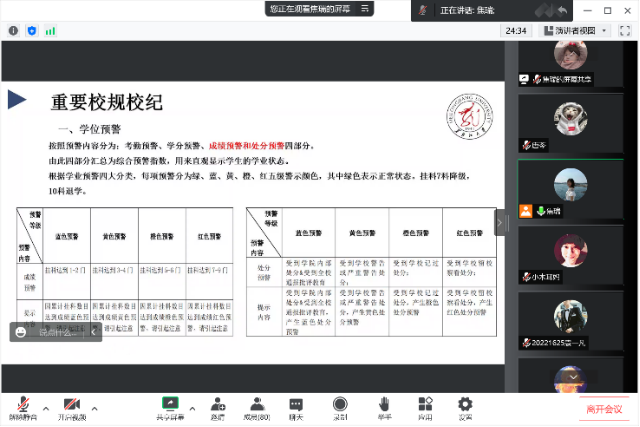This screenshot has width=640, height=427.
Task: Open the Apps grid icon
Action: pos(425,405)
